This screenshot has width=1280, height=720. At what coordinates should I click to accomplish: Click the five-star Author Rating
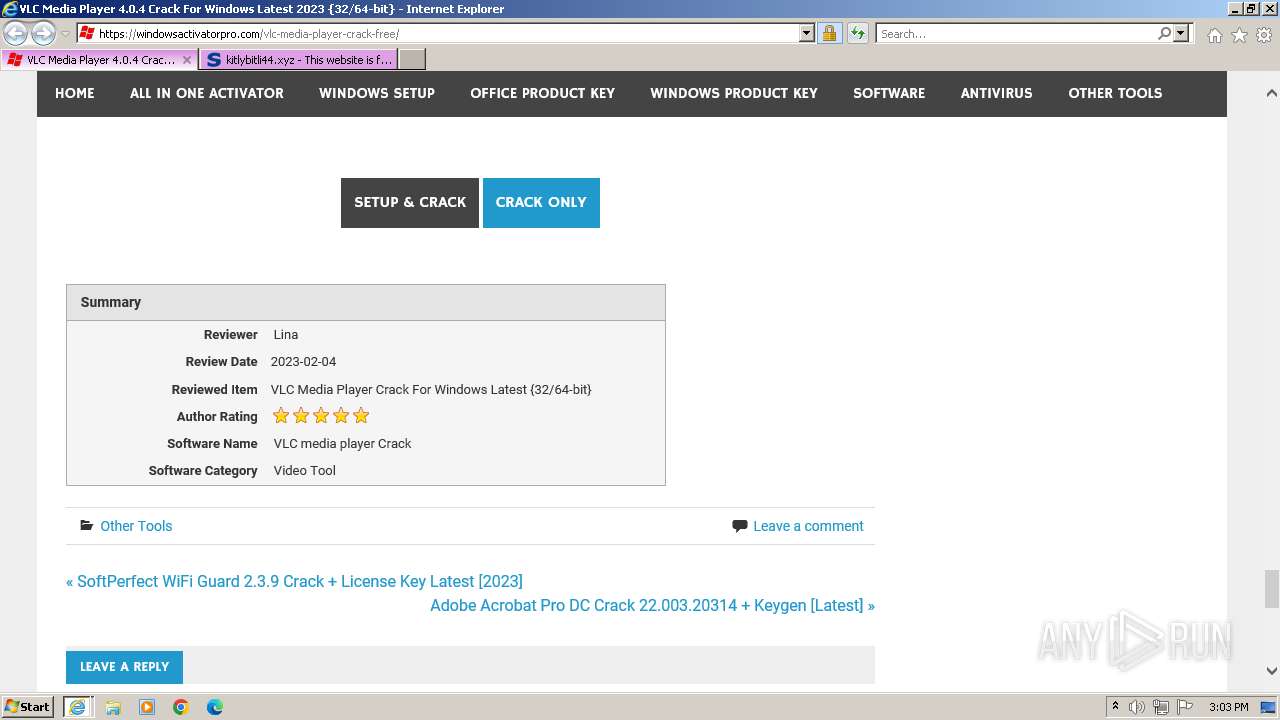pyautogui.click(x=321, y=416)
